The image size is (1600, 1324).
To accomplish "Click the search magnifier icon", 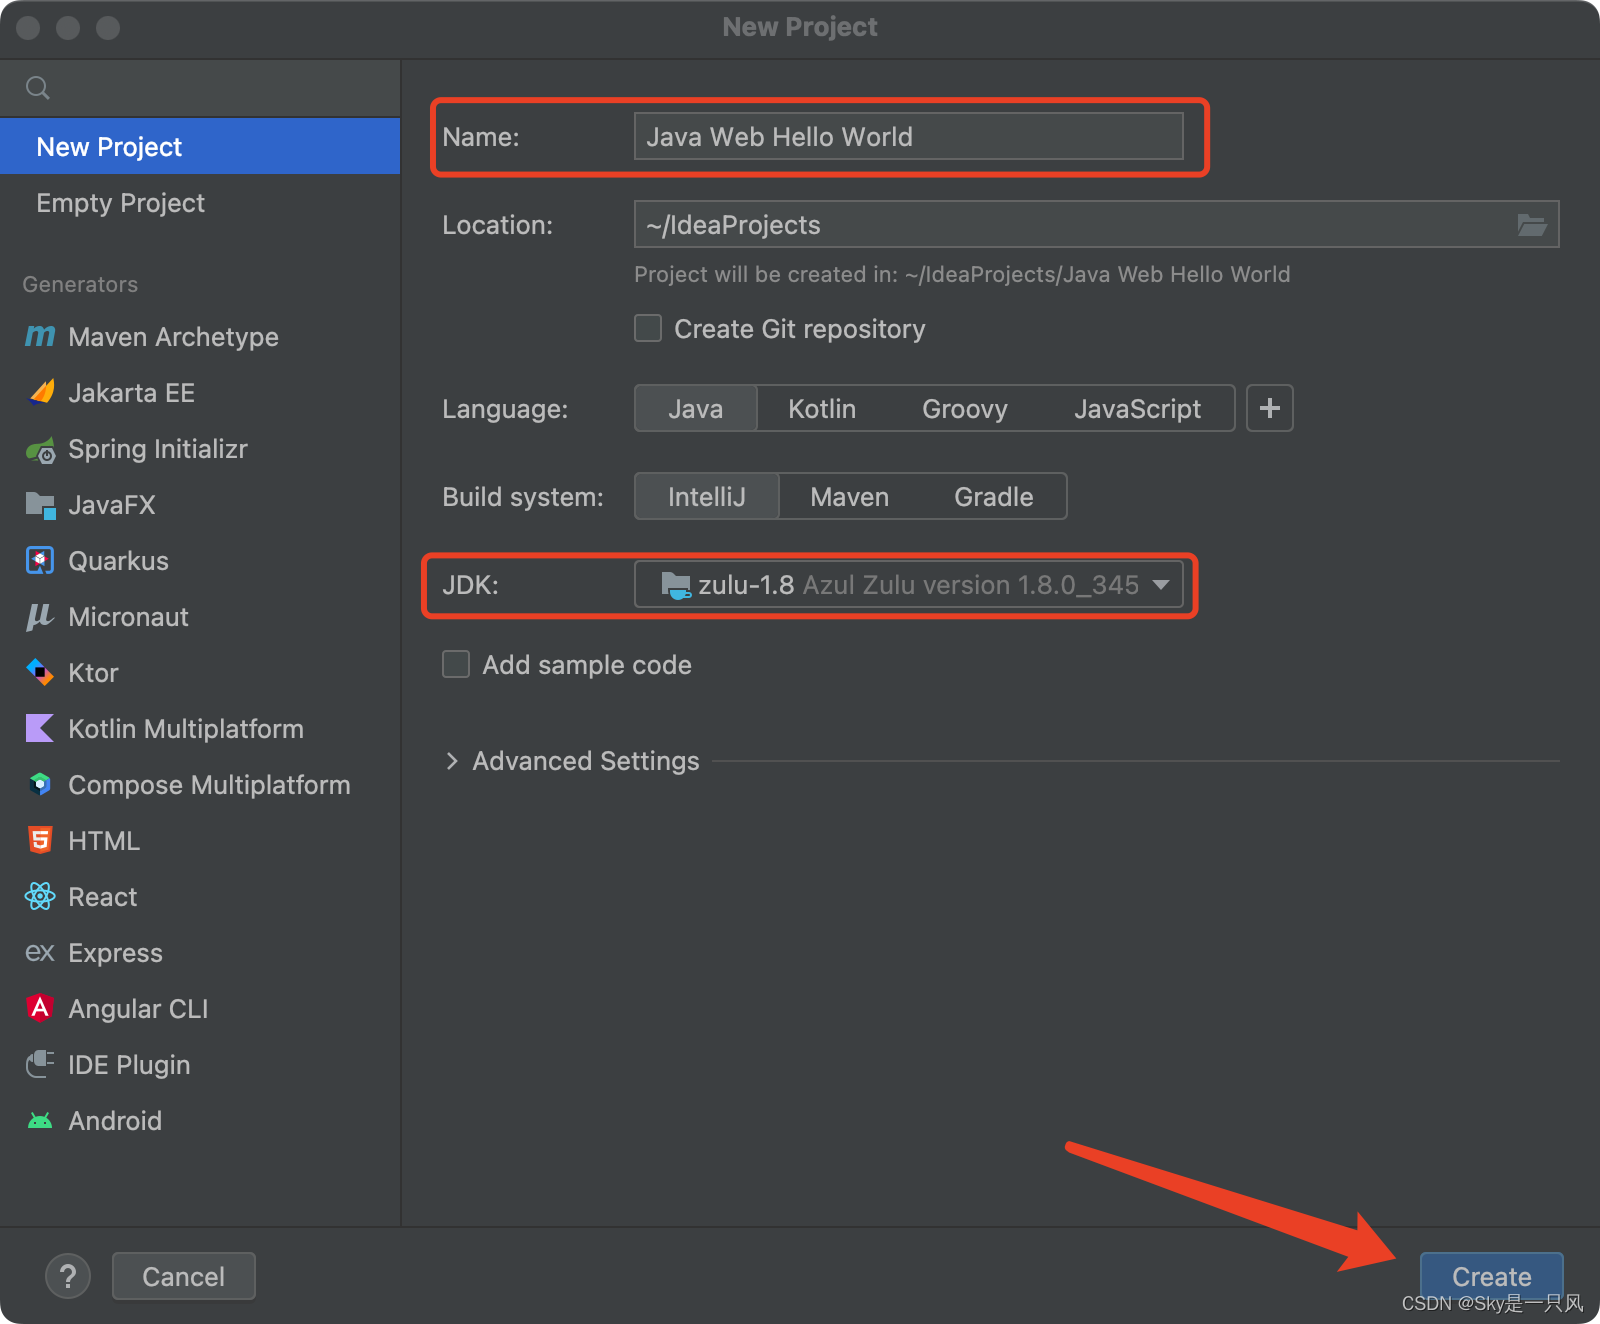I will 38,88.
